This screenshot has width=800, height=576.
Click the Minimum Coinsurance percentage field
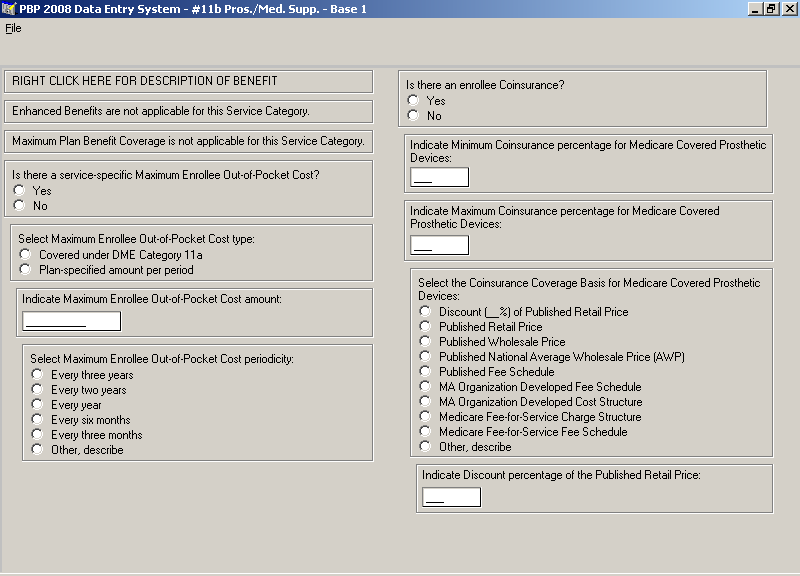[439, 178]
